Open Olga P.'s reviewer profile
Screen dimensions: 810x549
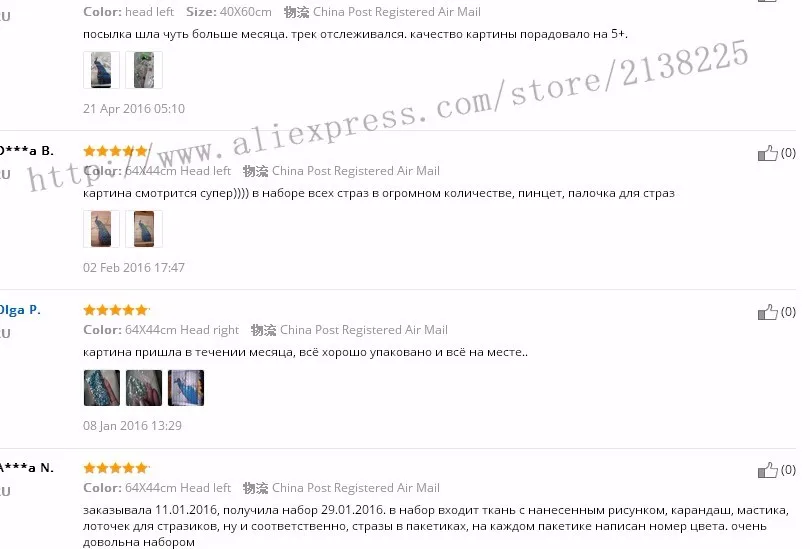[20, 310]
